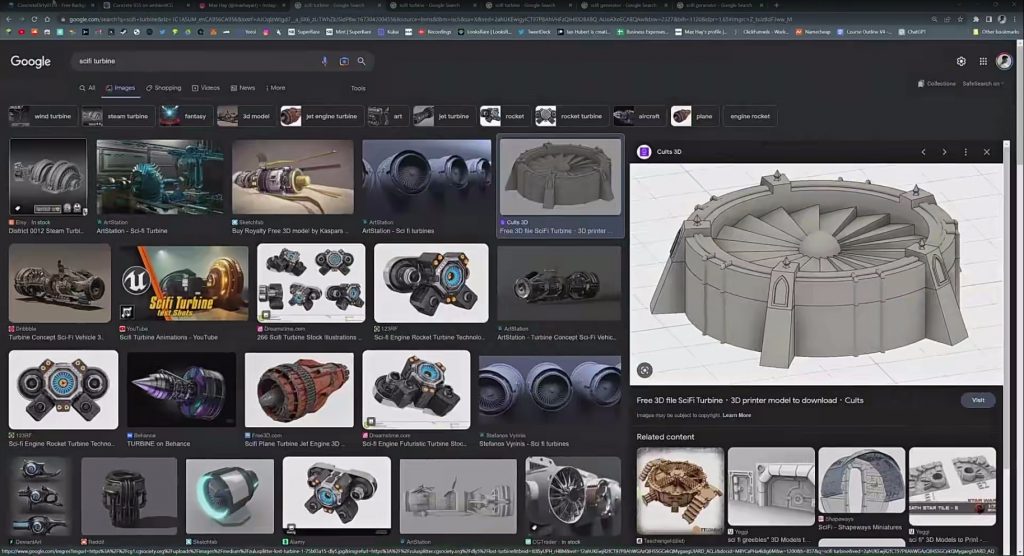Switch to the Shopping tab
This screenshot has width=1024, height=556.
163,88
